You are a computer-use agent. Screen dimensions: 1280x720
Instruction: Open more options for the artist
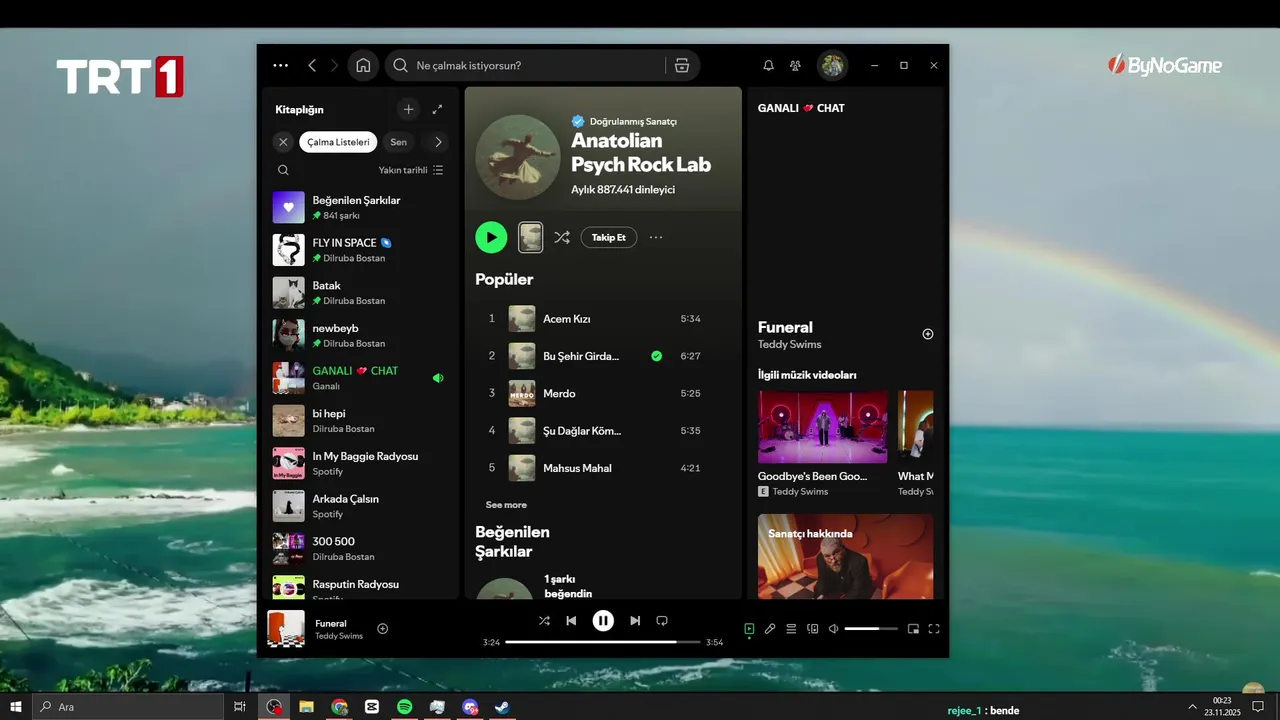[656, 237]
